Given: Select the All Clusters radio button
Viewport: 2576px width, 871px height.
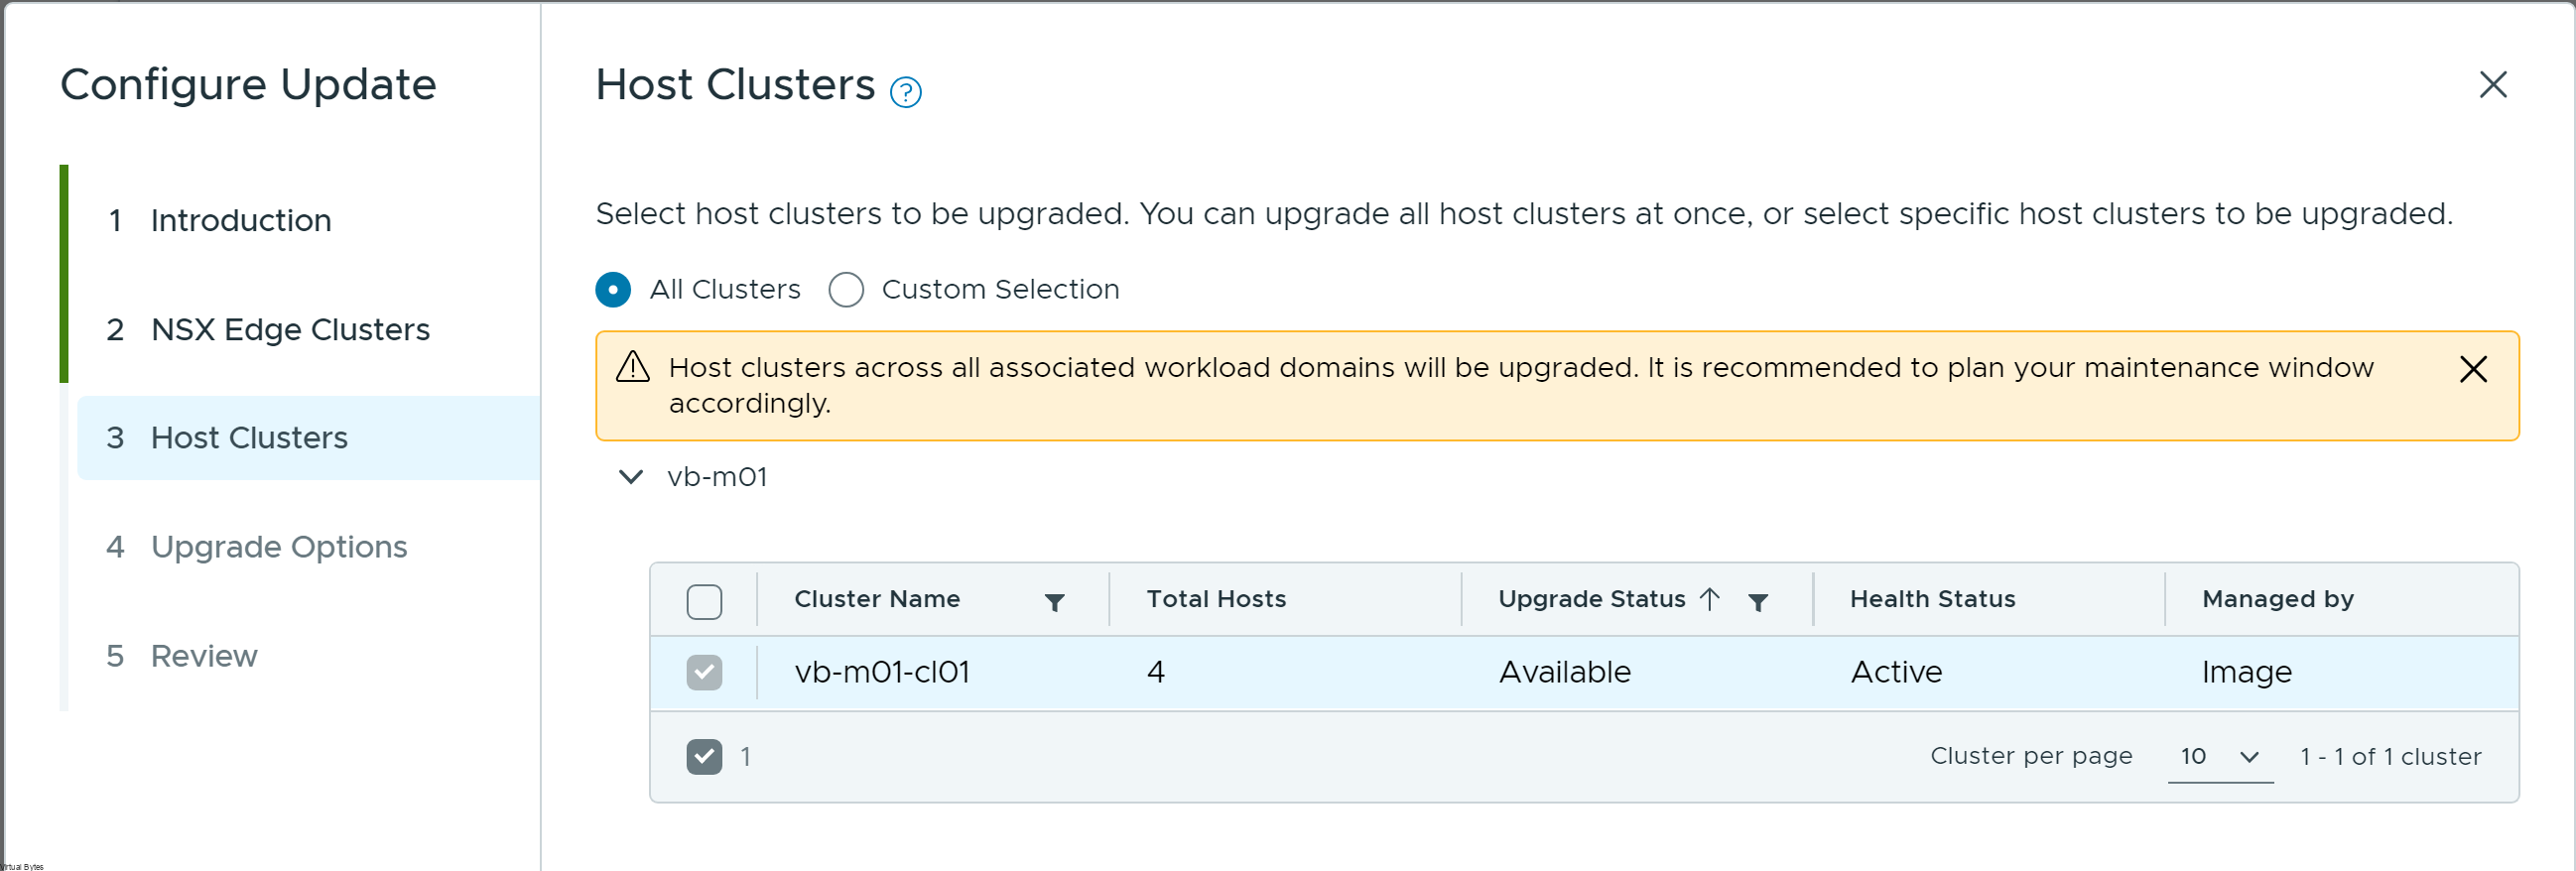Looking at the screenshot, I should click(613, 289).
